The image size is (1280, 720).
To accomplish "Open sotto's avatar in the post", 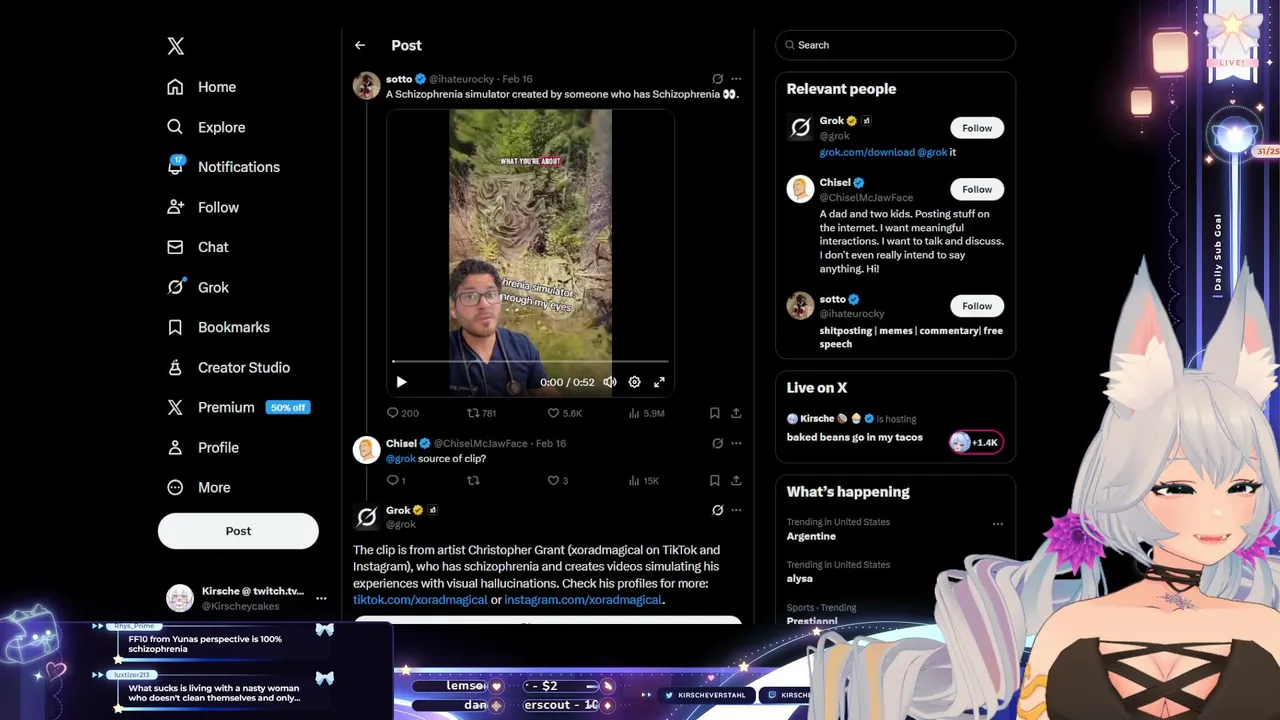I will [x=366, y=85].
